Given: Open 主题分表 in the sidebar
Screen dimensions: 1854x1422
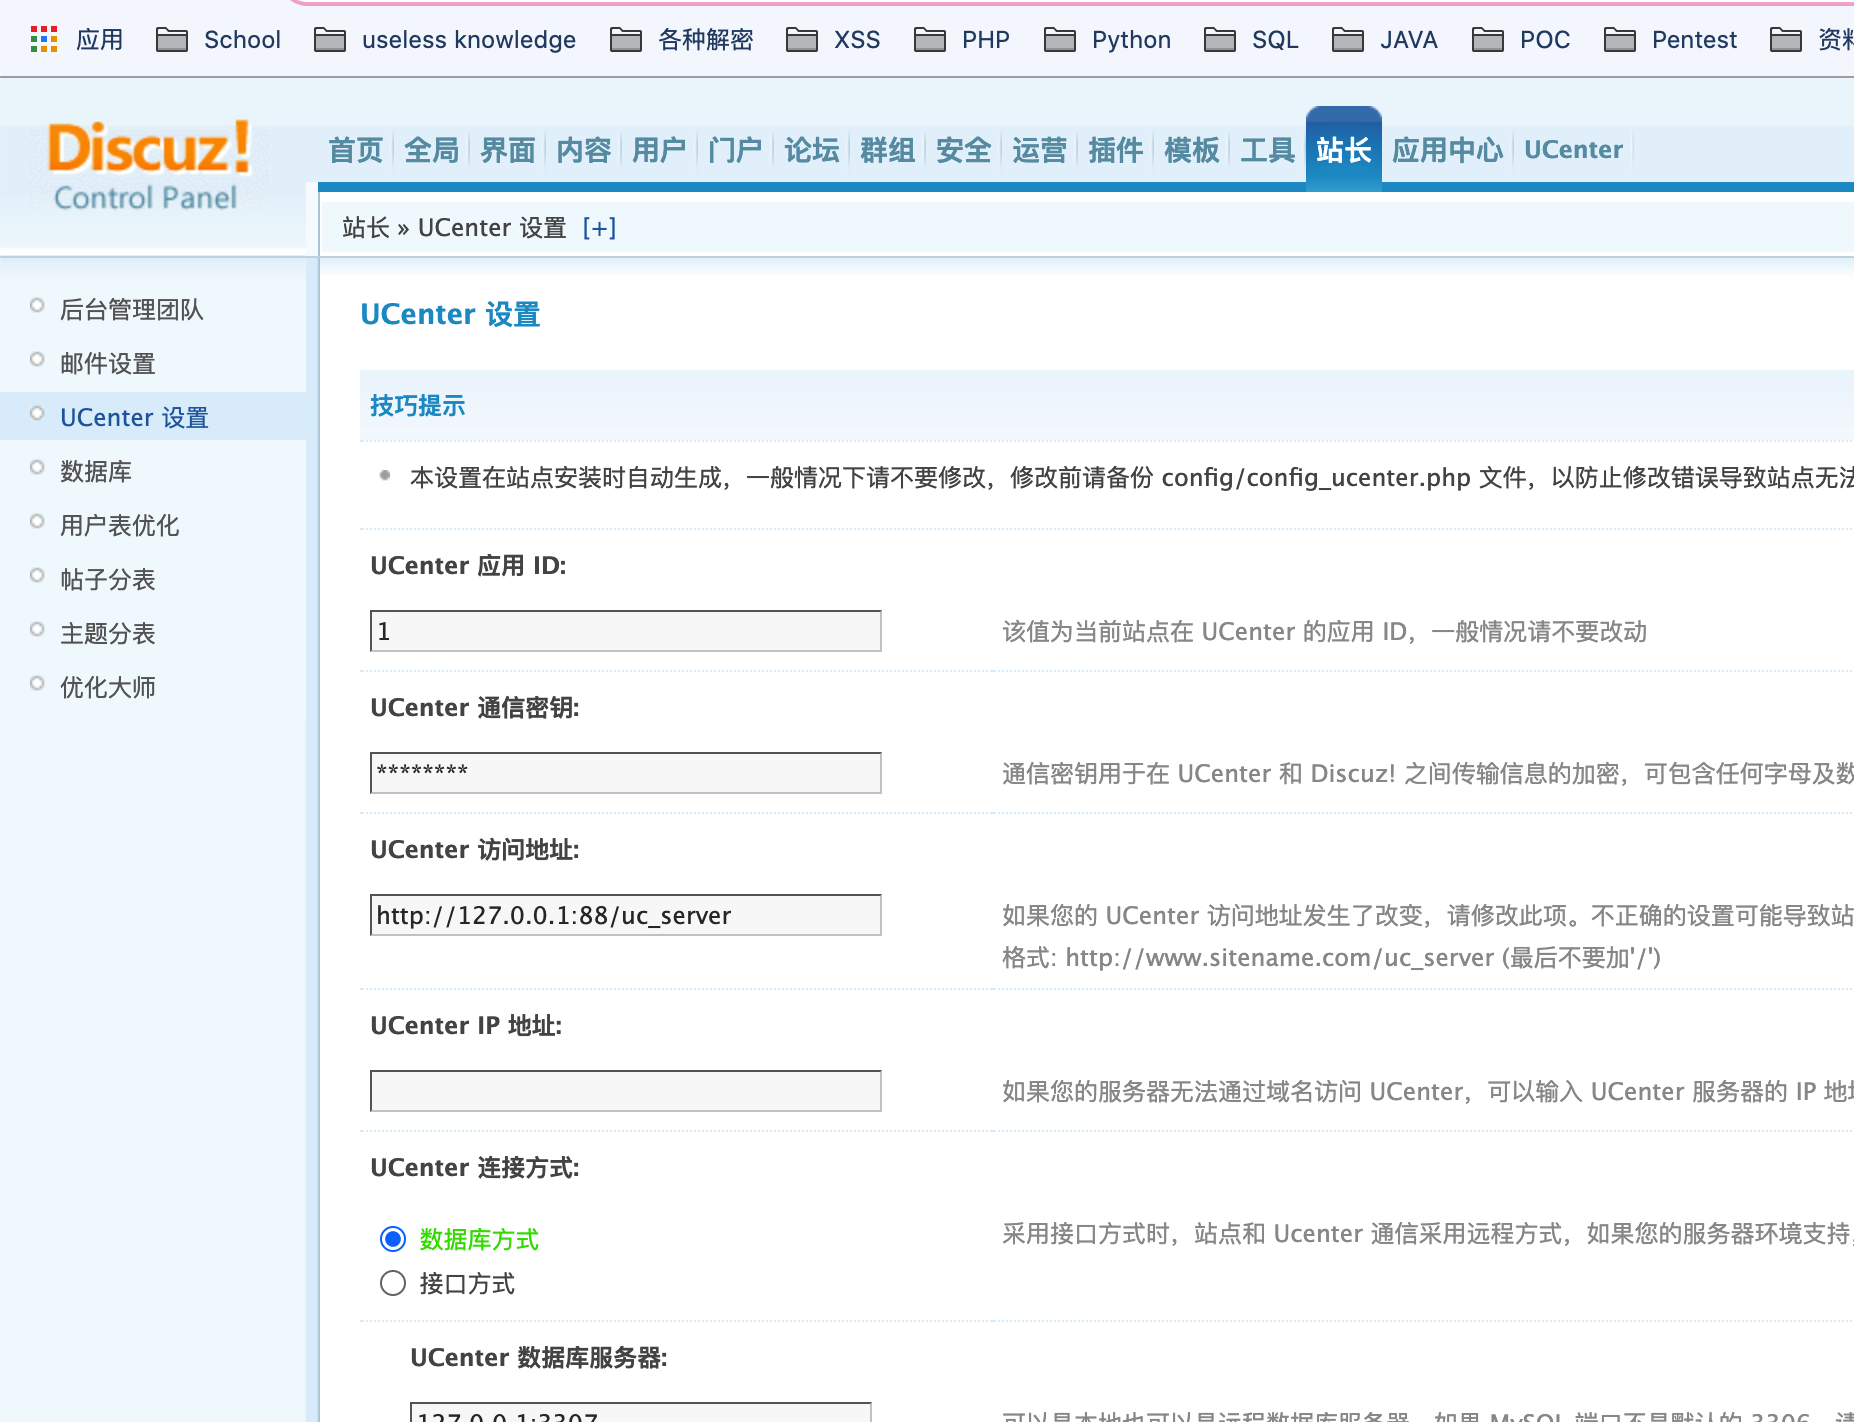Looking at the screenshot, I should pos(108,634).
